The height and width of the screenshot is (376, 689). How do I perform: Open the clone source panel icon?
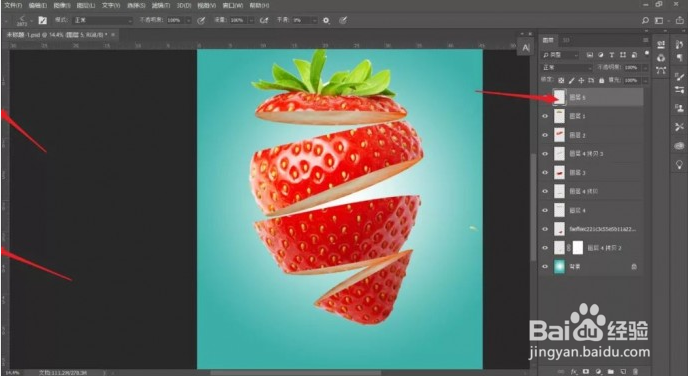click(679, 108)
